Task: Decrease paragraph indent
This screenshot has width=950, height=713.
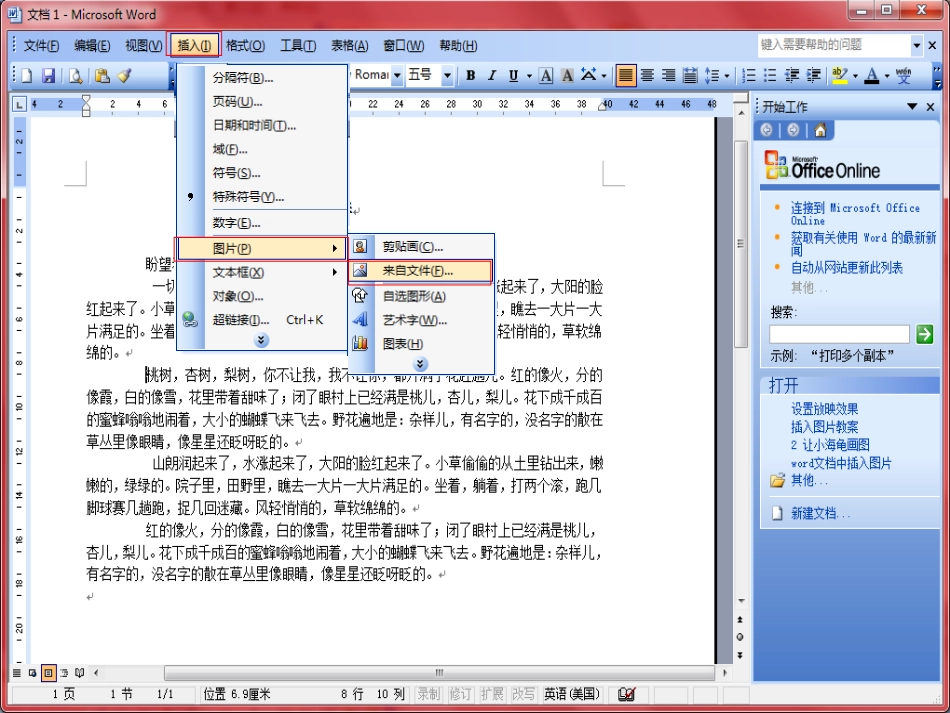Action: point(791,75)
